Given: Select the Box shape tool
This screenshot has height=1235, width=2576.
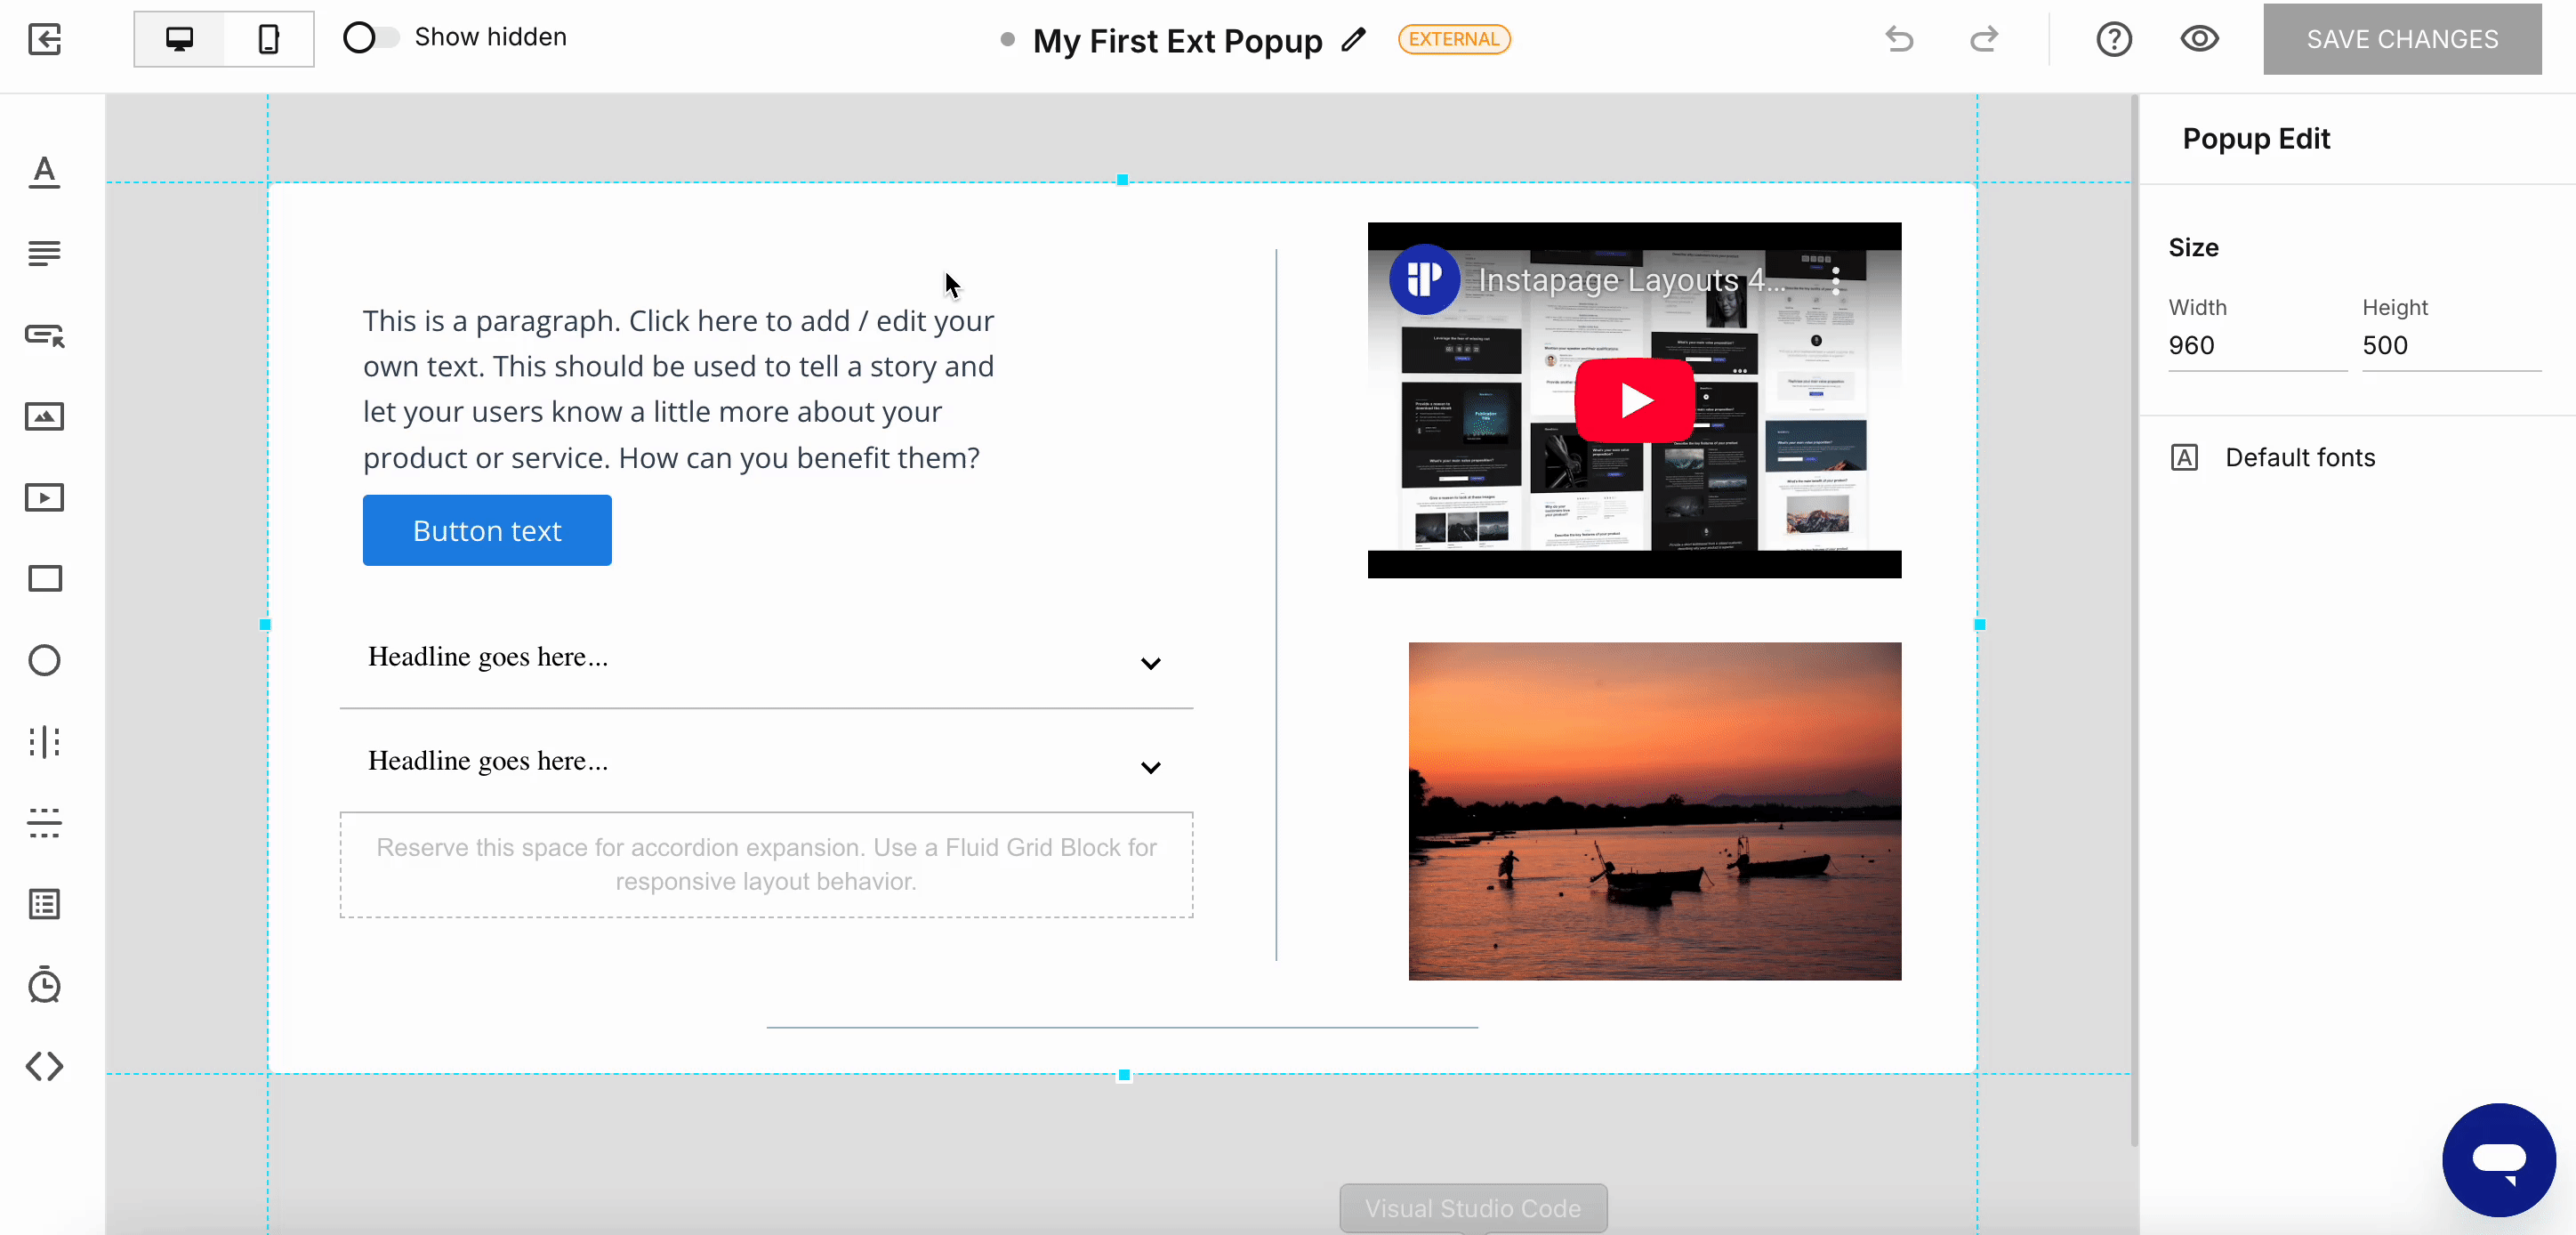Looking at the screenshot, I should click(44, 580).
